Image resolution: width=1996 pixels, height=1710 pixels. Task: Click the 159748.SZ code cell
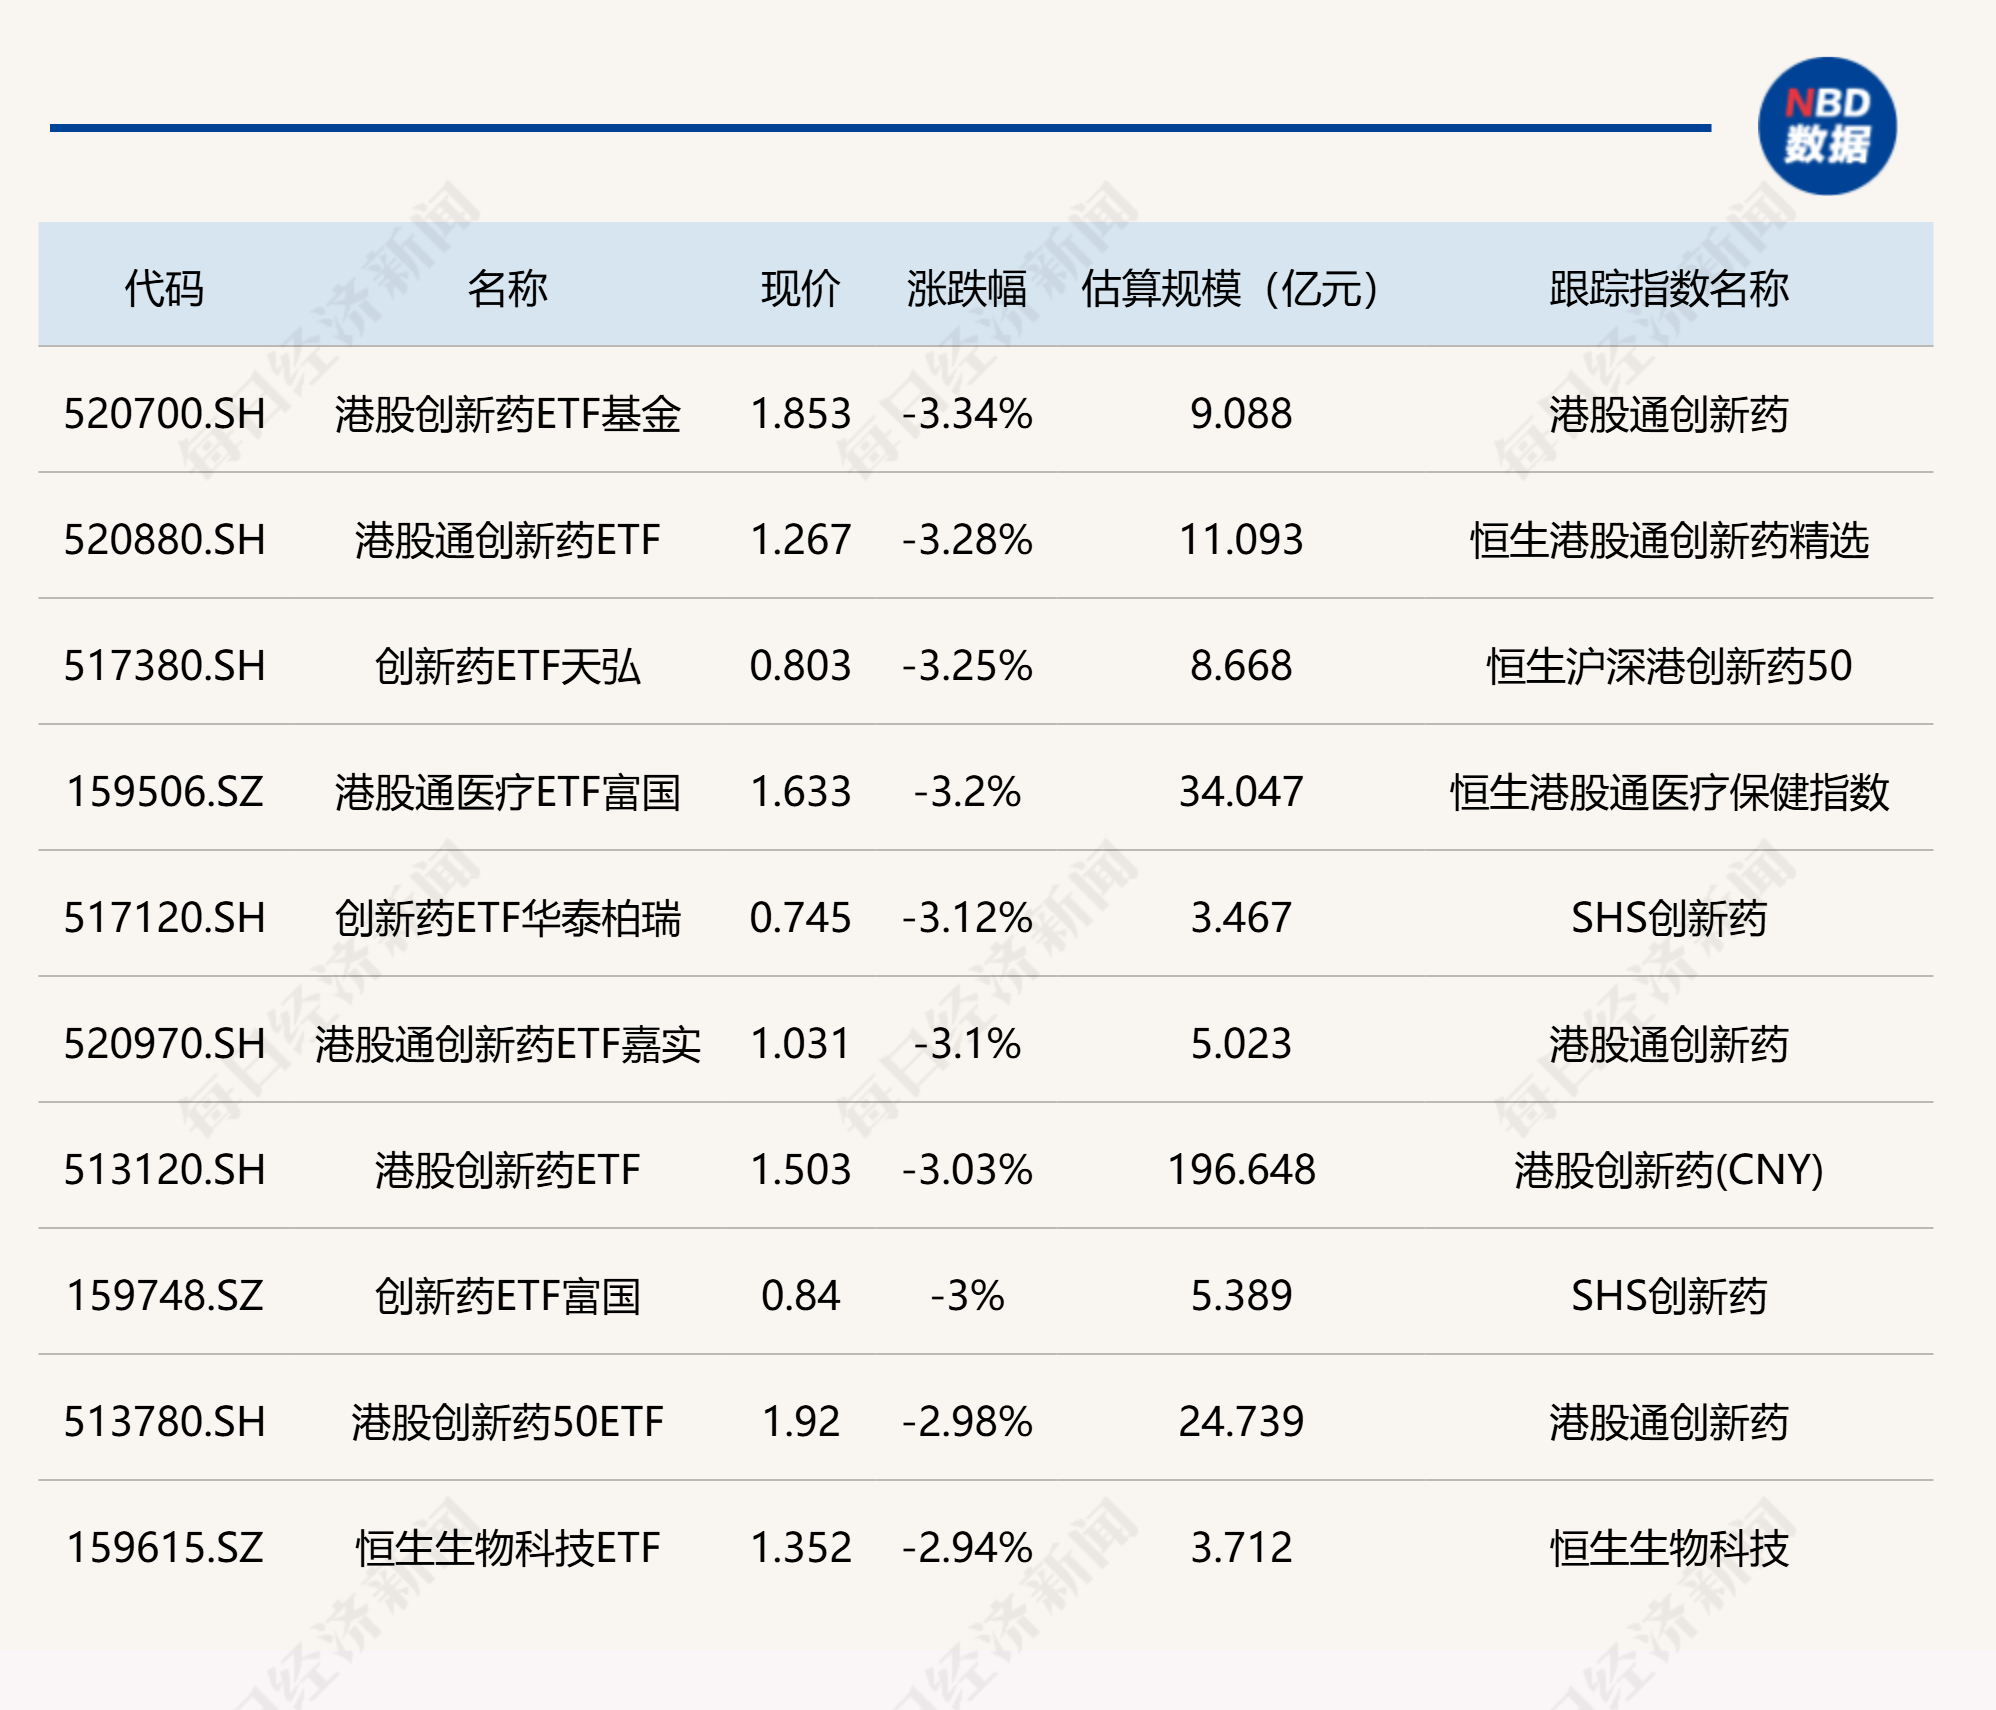(x=164, y=1296)
